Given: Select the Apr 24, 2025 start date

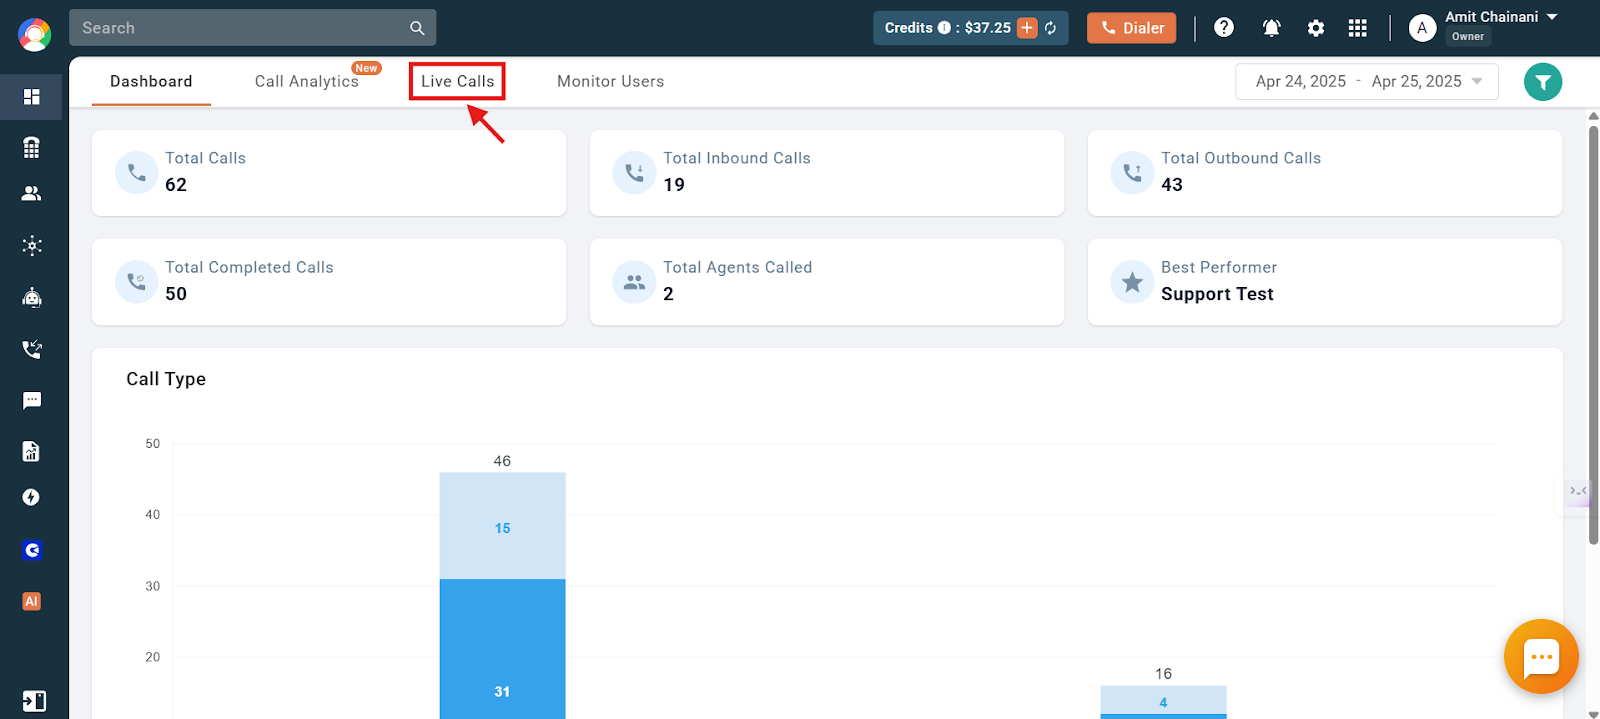Looking at the screenshot, I should pos(1301,81).
